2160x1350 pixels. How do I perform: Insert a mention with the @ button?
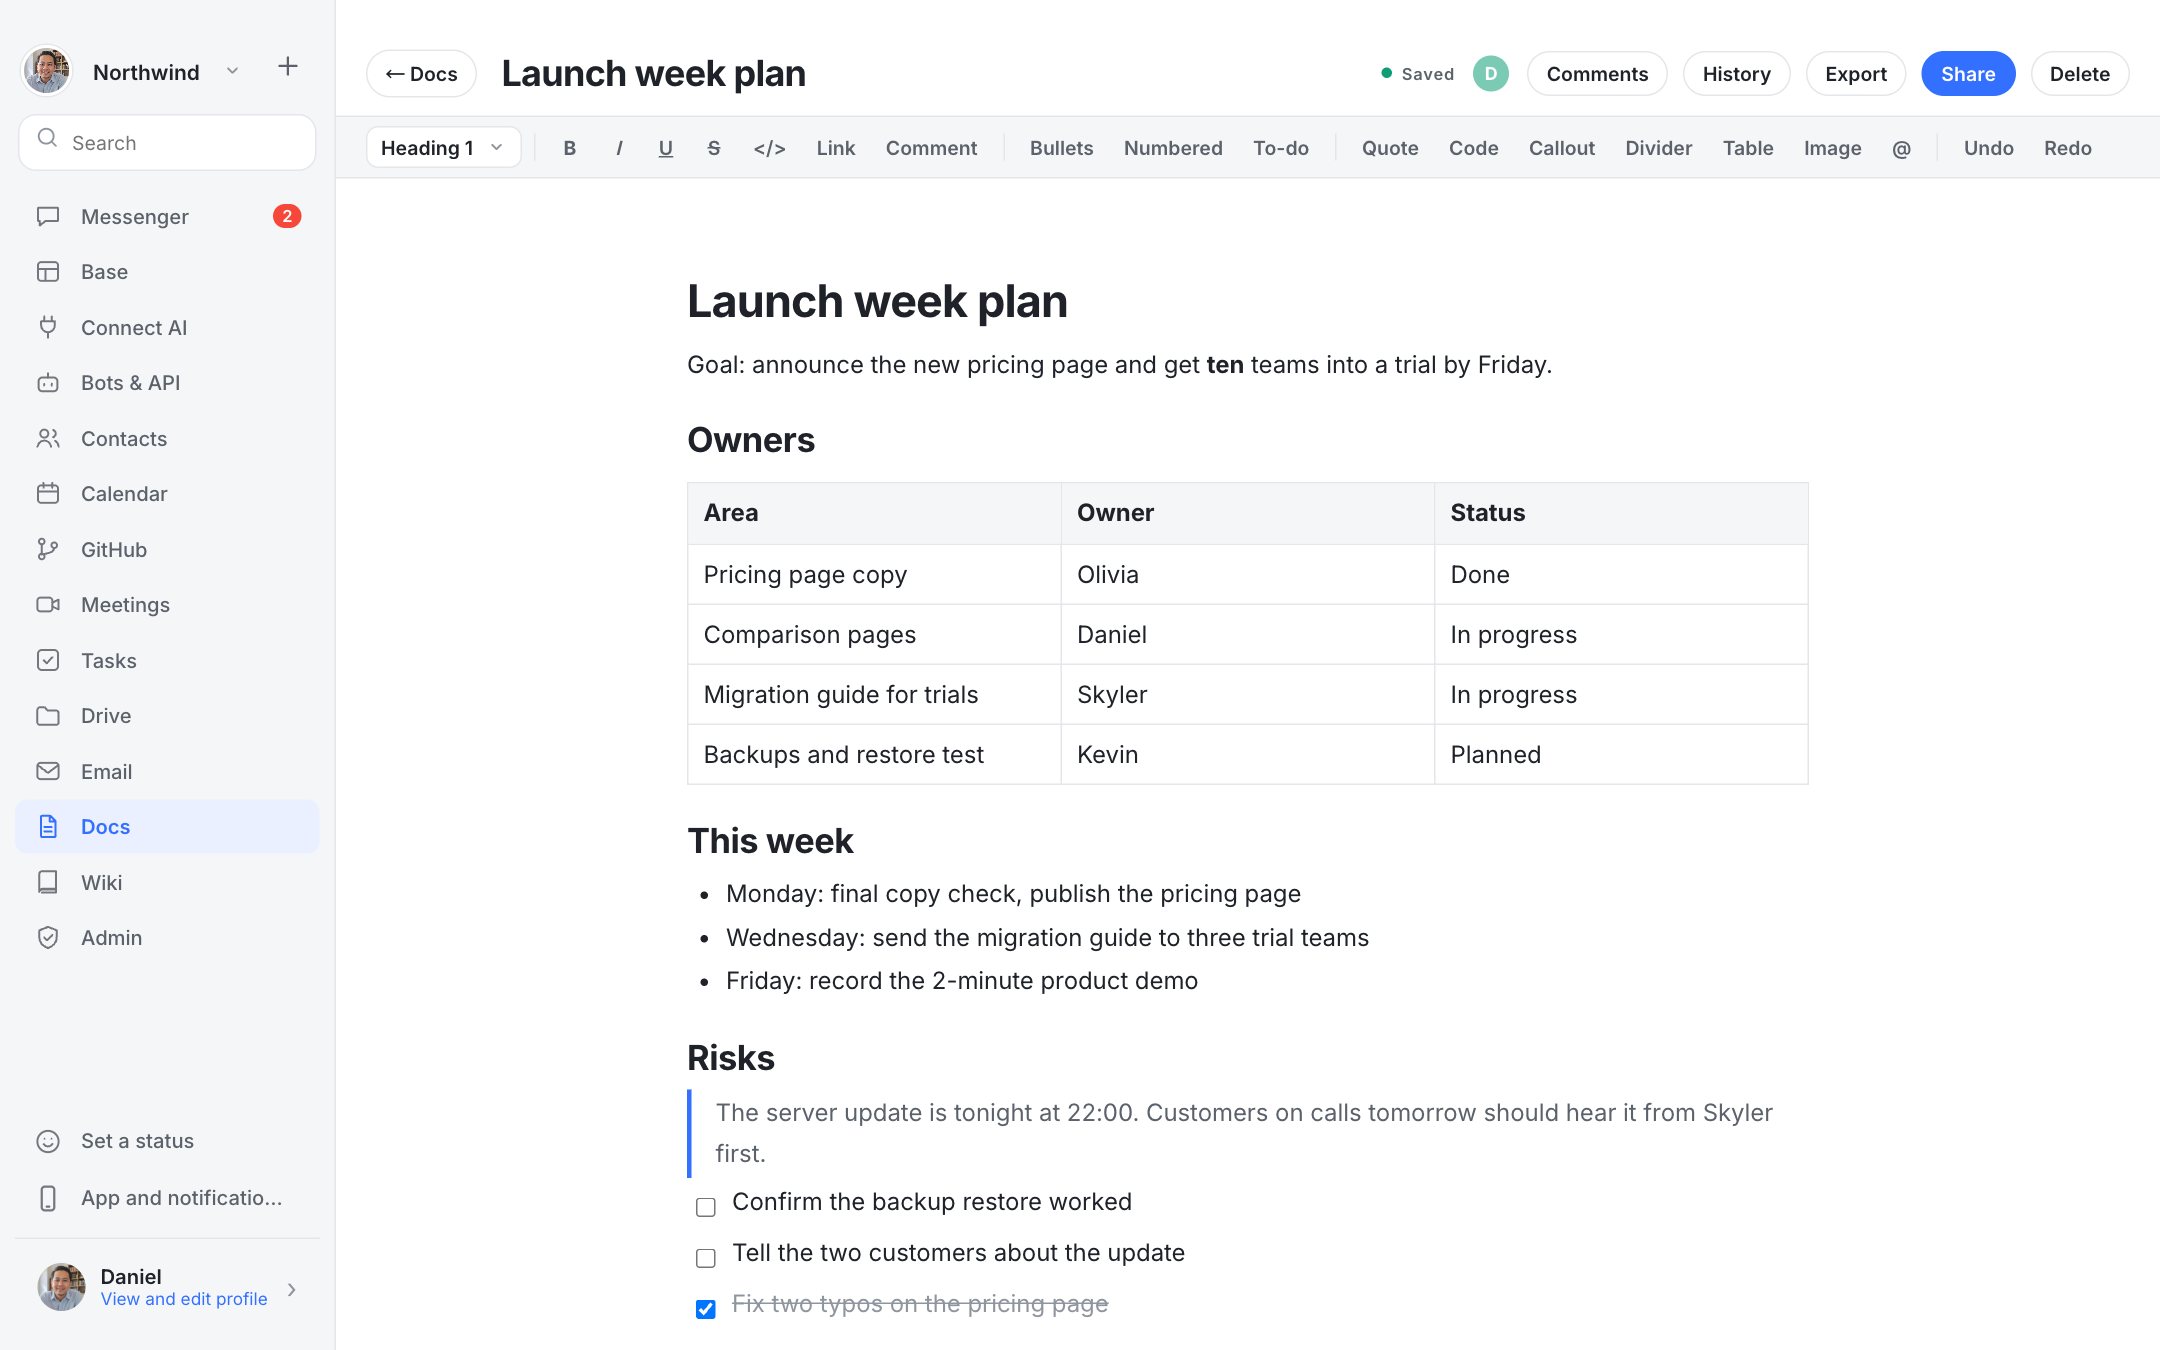coord(1901,148)
